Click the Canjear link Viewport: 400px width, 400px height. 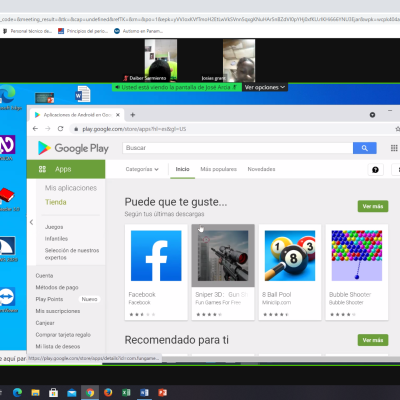(x=45, y=323)
